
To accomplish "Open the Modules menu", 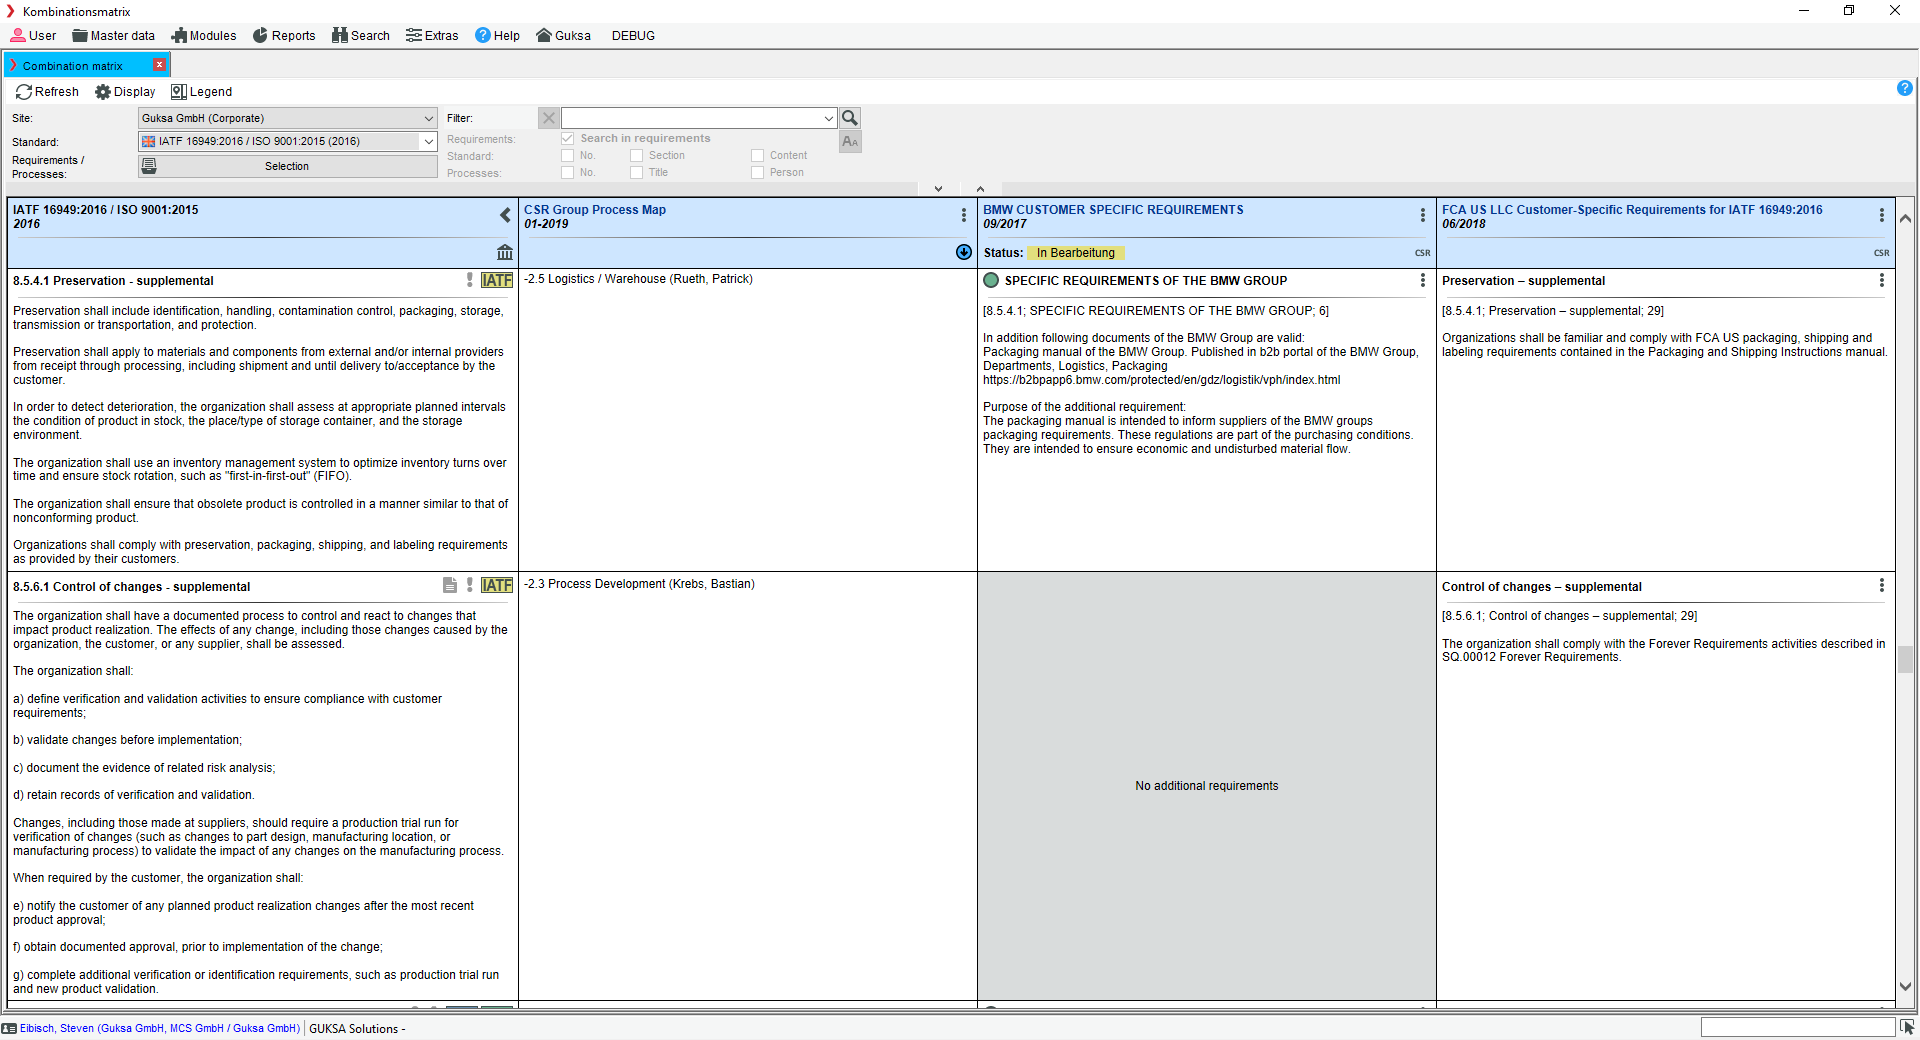I will 204,36.
